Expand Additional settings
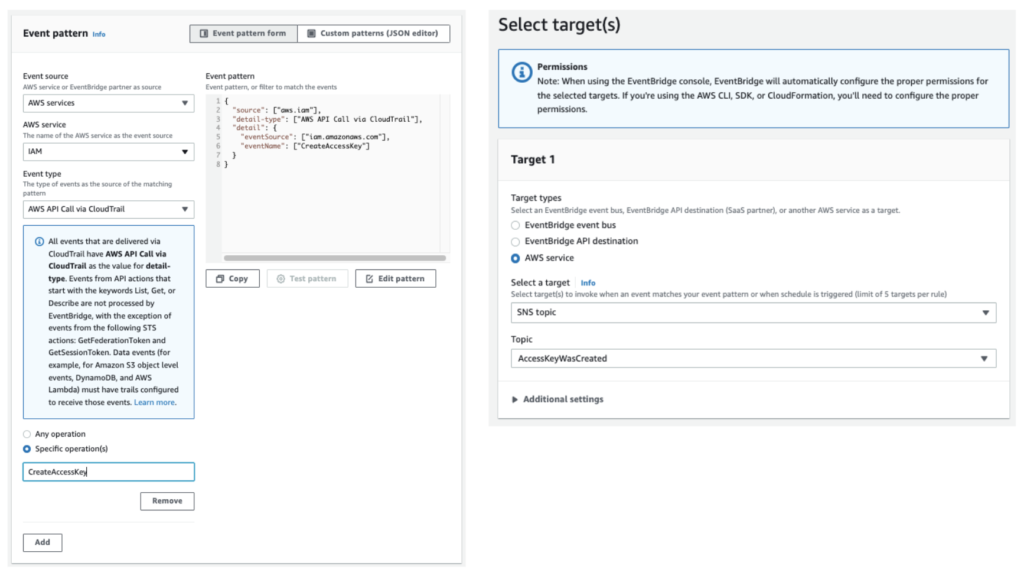This screenshot has height=579, width=1024. pyautogui.click(x=557, y=399)
